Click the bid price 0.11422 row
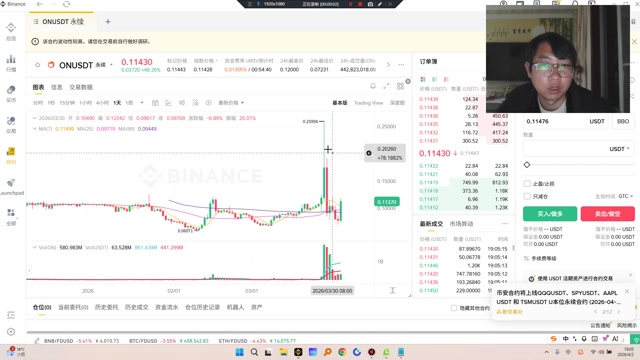 pos(463,166)
